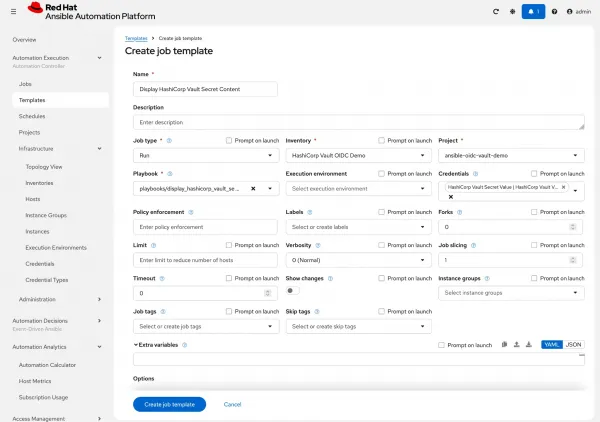Show help for Instance groups
Viewport: 600px width, 422px height.
(x=487, y=279)
